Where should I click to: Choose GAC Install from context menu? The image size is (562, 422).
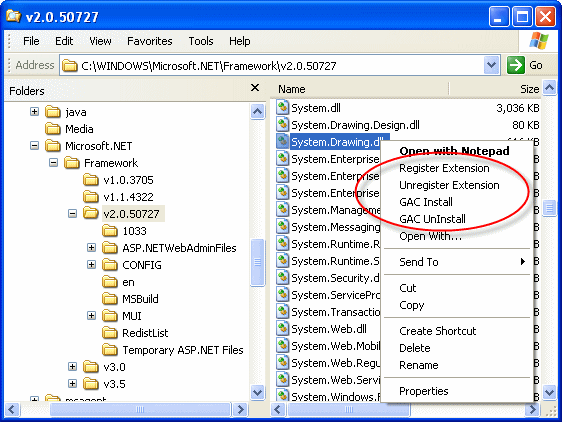click(x=457, y=202)
